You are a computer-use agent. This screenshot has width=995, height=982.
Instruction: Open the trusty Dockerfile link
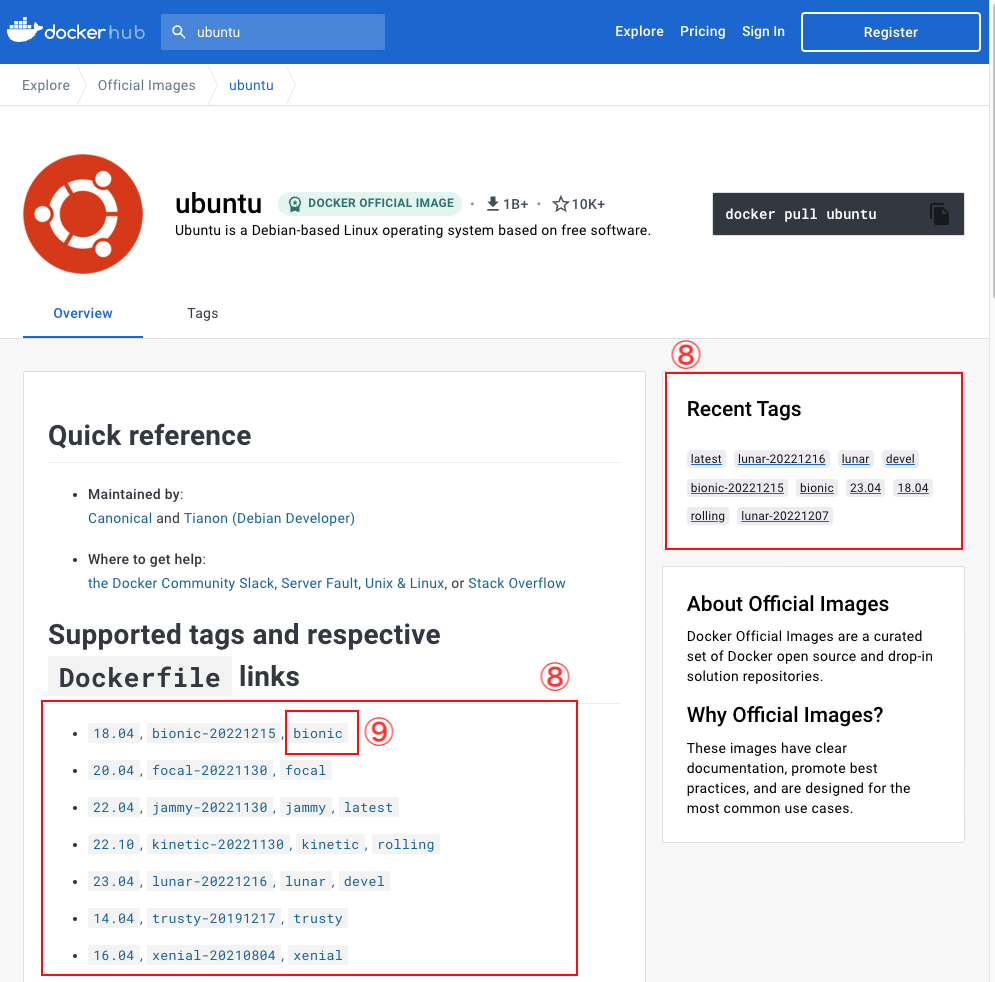coord(317,919)
